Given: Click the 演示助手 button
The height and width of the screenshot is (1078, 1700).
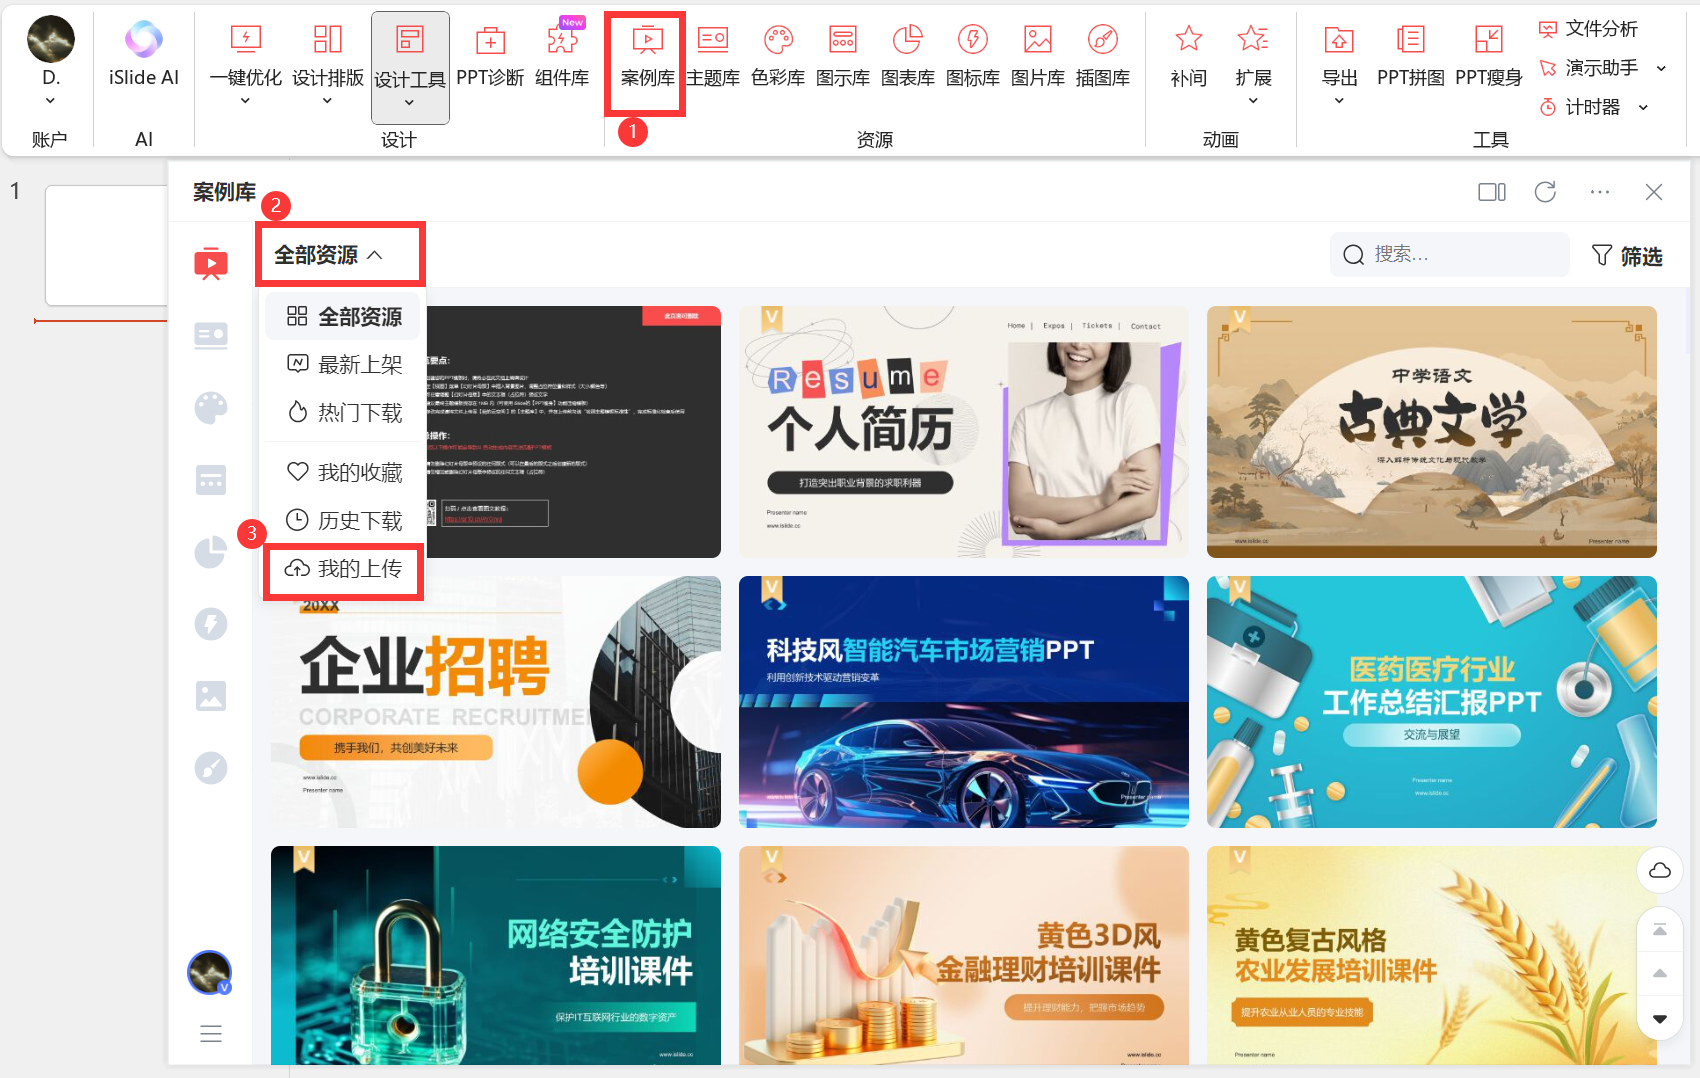Looking at the screenshot, I should click(1589, 68).
